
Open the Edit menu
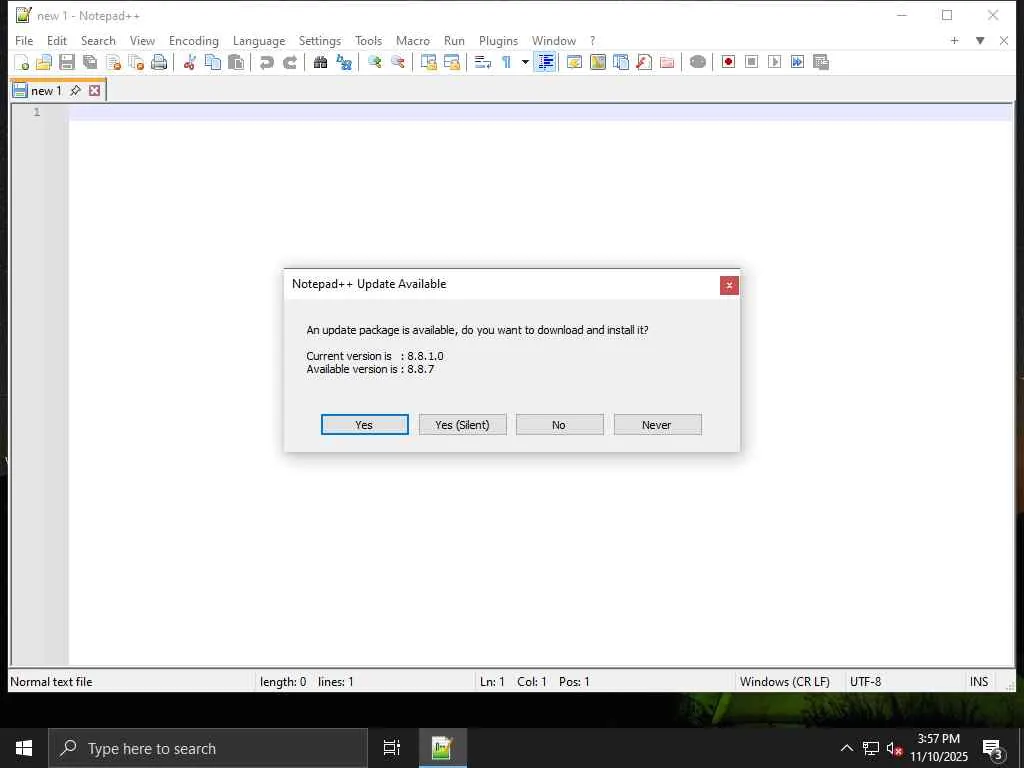click(x=57, y=40)
